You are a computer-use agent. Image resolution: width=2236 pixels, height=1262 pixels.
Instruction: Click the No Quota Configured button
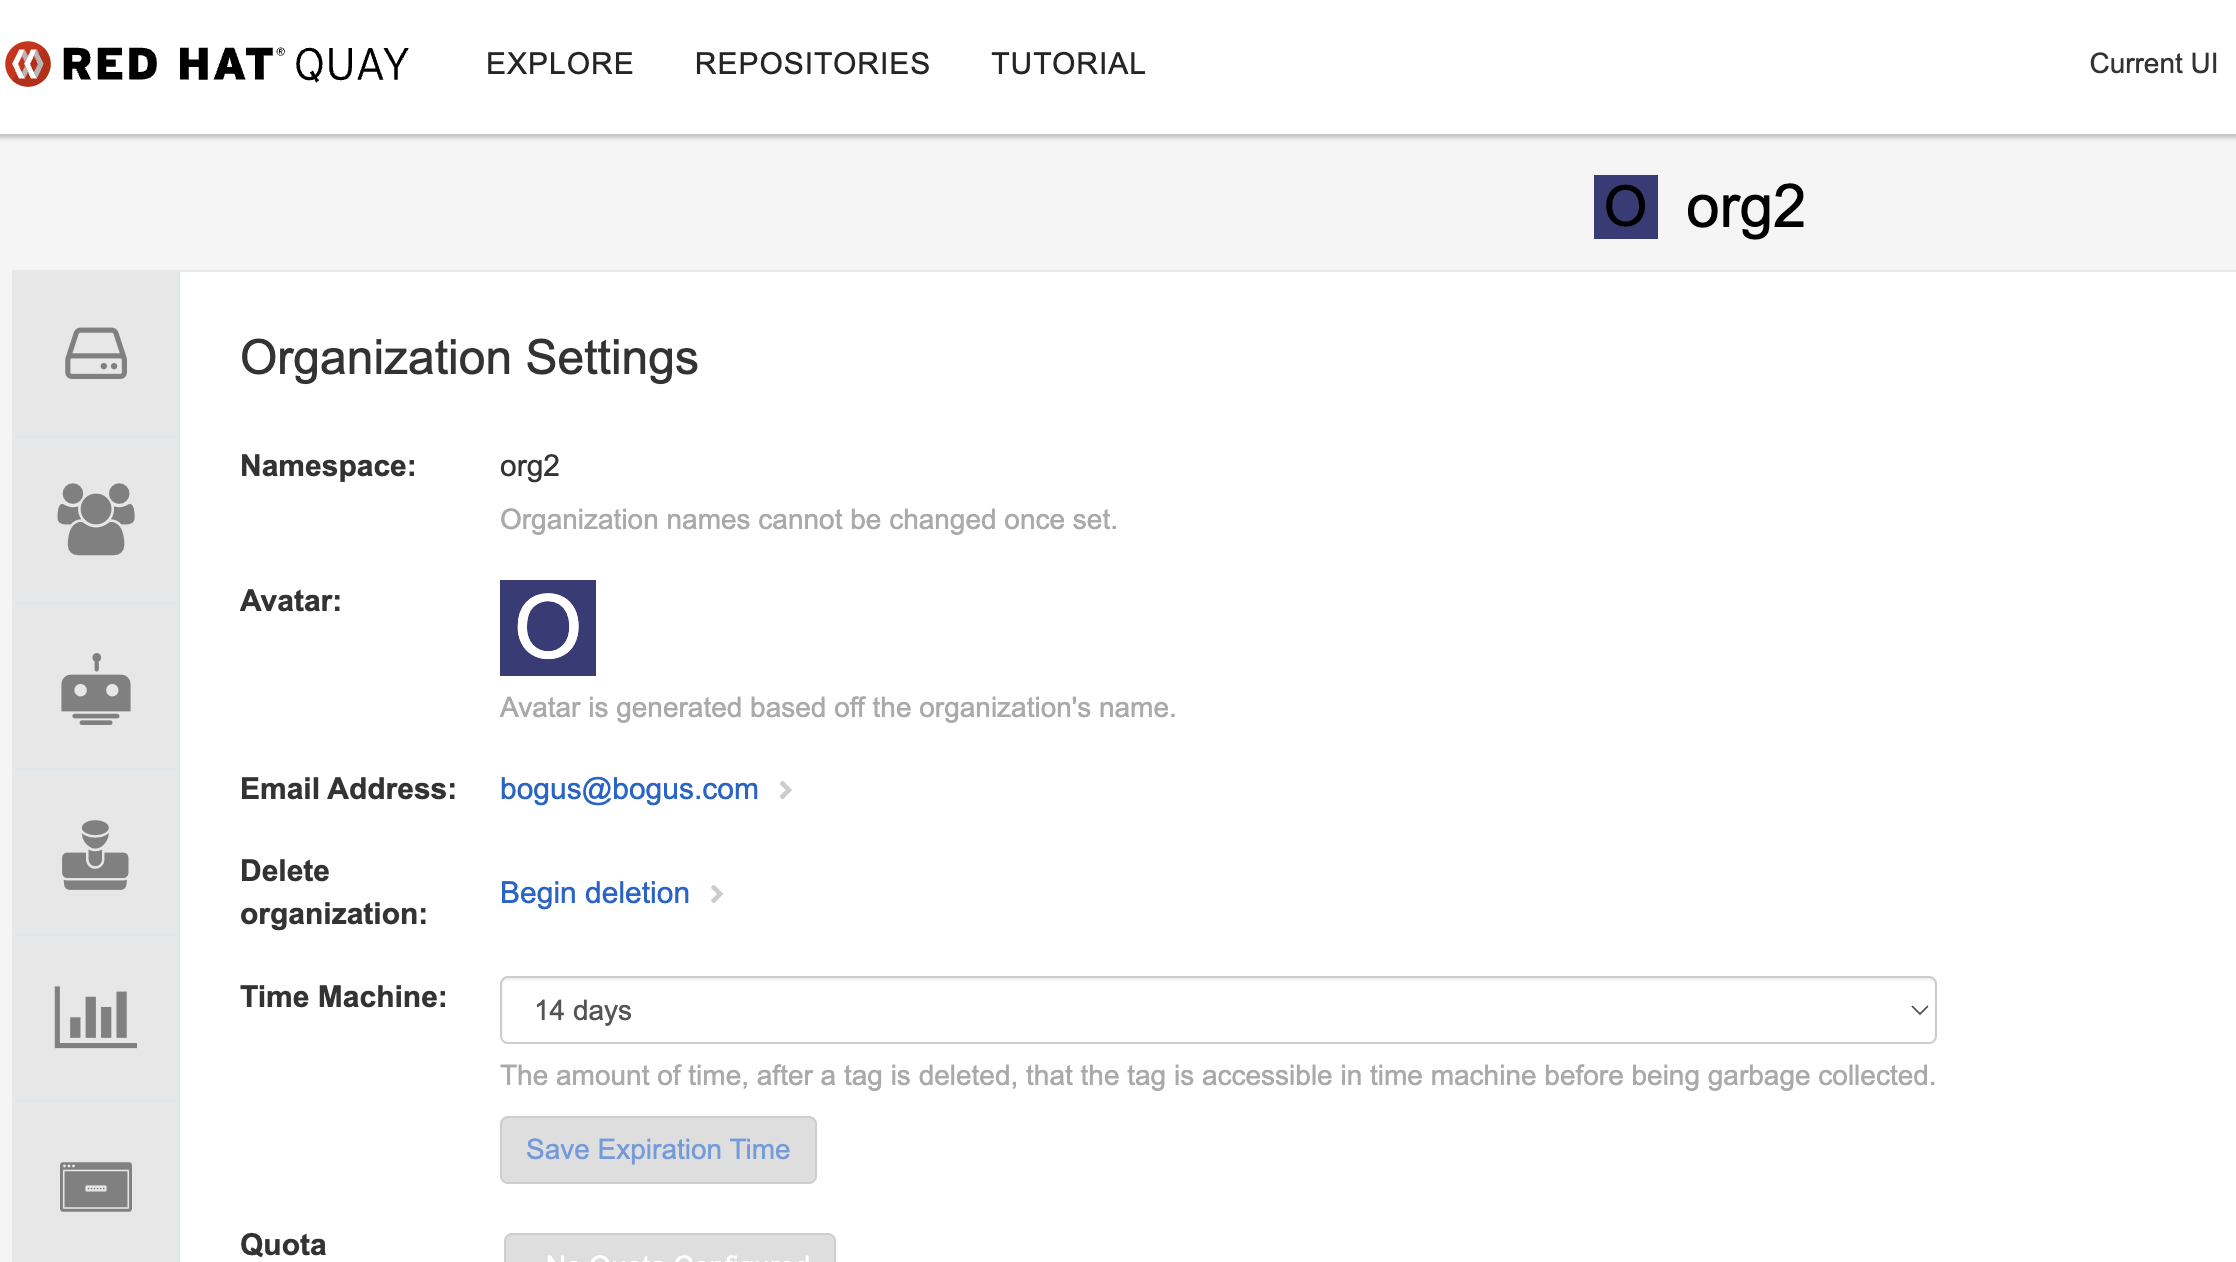[670, 1250]
